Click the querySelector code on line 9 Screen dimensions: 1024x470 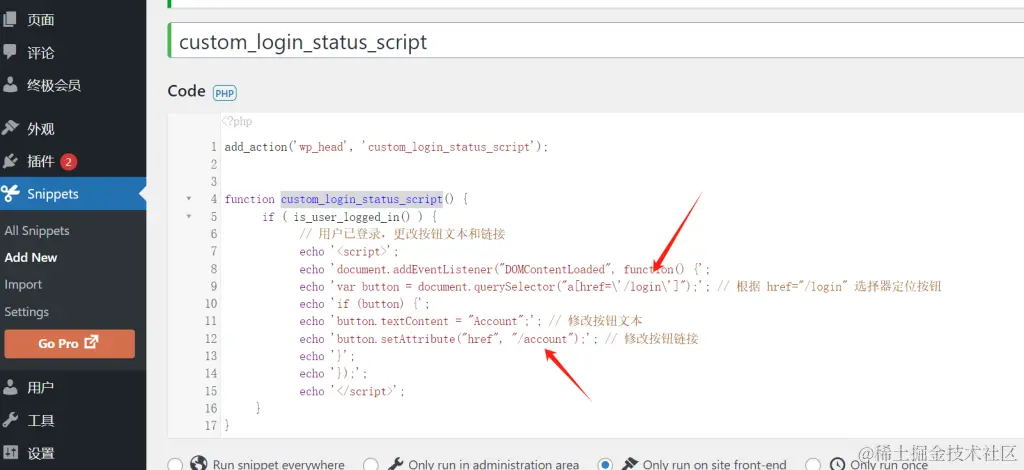click(x=505, y=287)
